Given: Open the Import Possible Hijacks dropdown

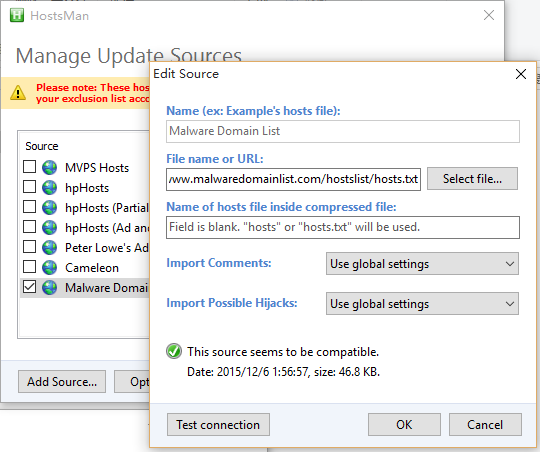Looking at the screenshot, I should [x=422, y=304].
